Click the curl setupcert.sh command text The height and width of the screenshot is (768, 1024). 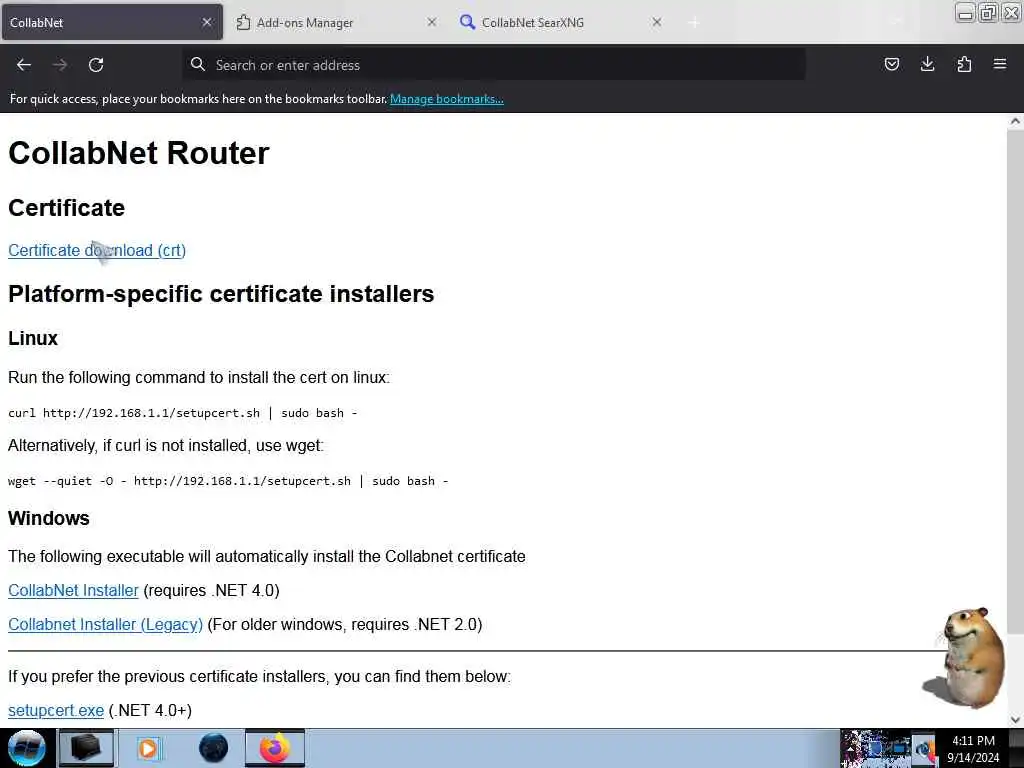182,413
